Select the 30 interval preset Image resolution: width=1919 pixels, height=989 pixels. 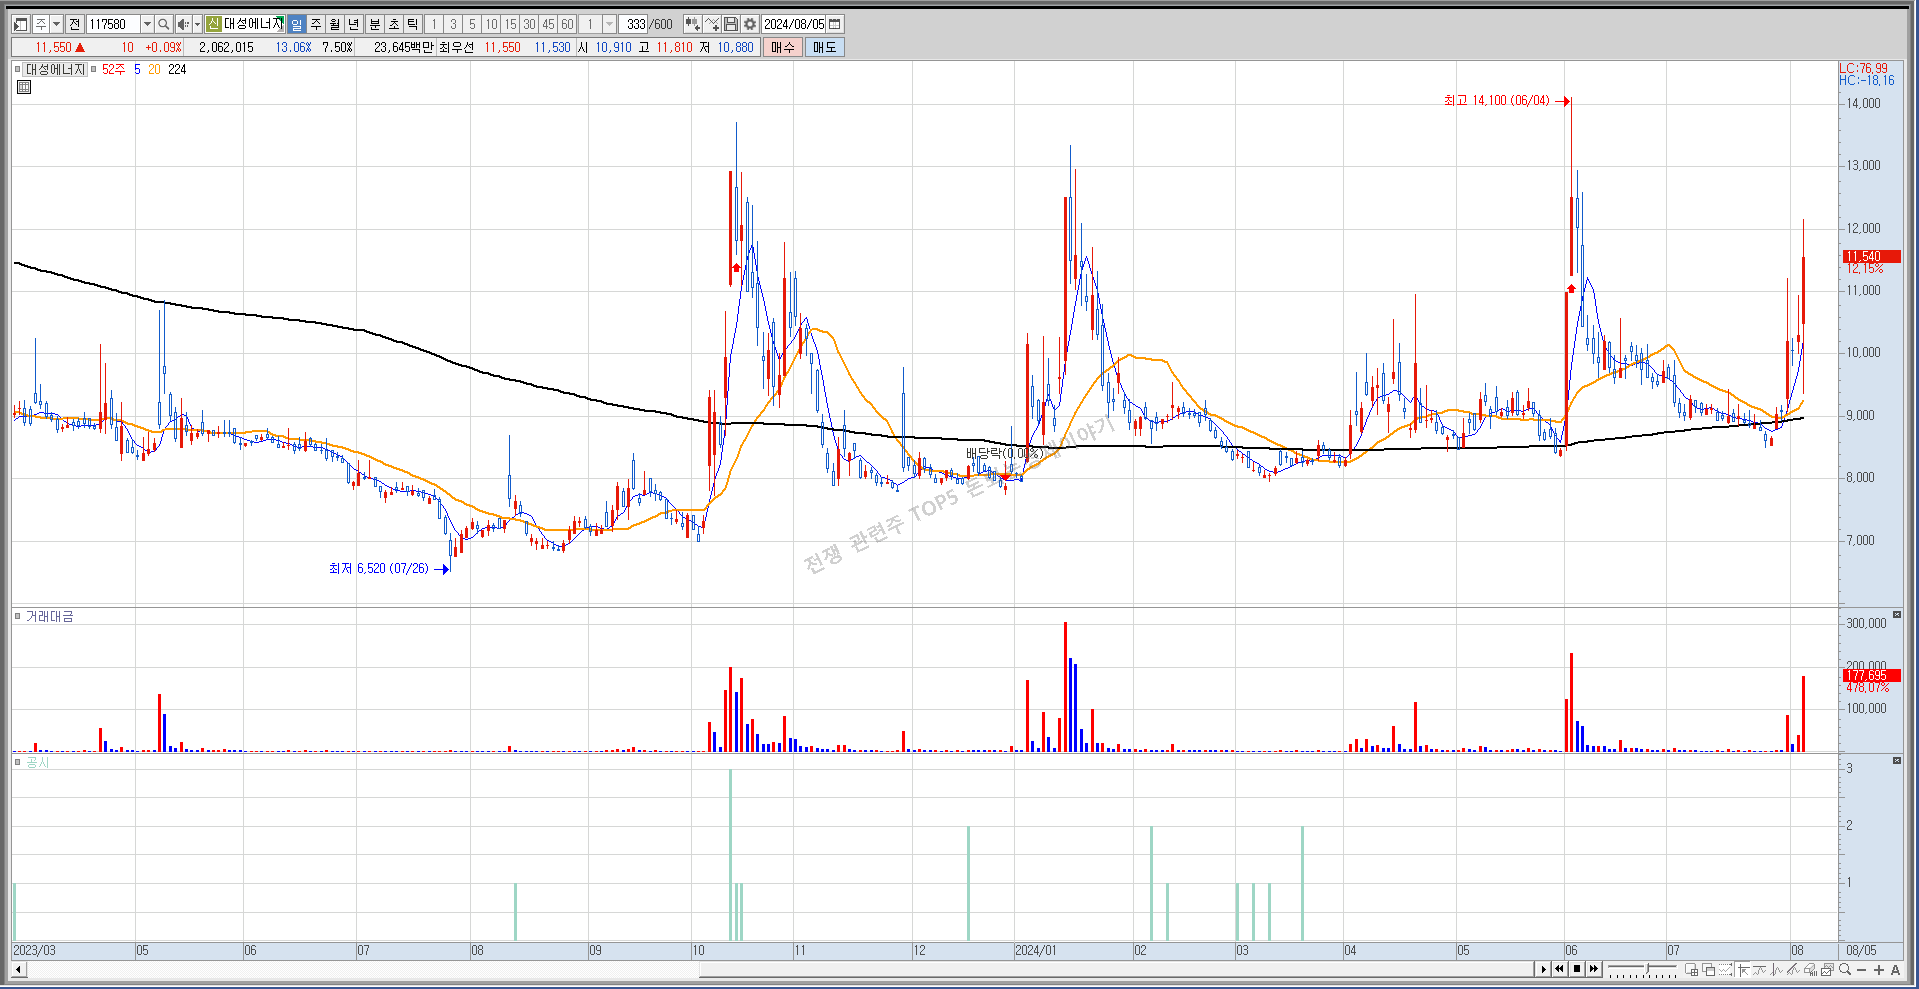coord(529,24)
